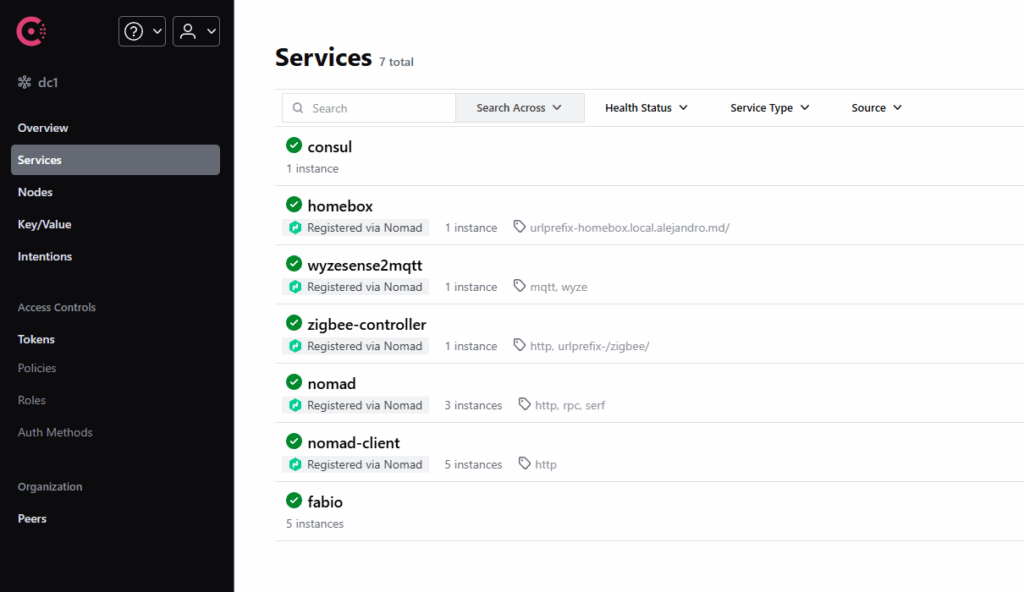Image resolution: width=1024 pixels, height=592 pixels.
Task: Click the Nomad badge icon under nomad-client
Action: point(295,465)
